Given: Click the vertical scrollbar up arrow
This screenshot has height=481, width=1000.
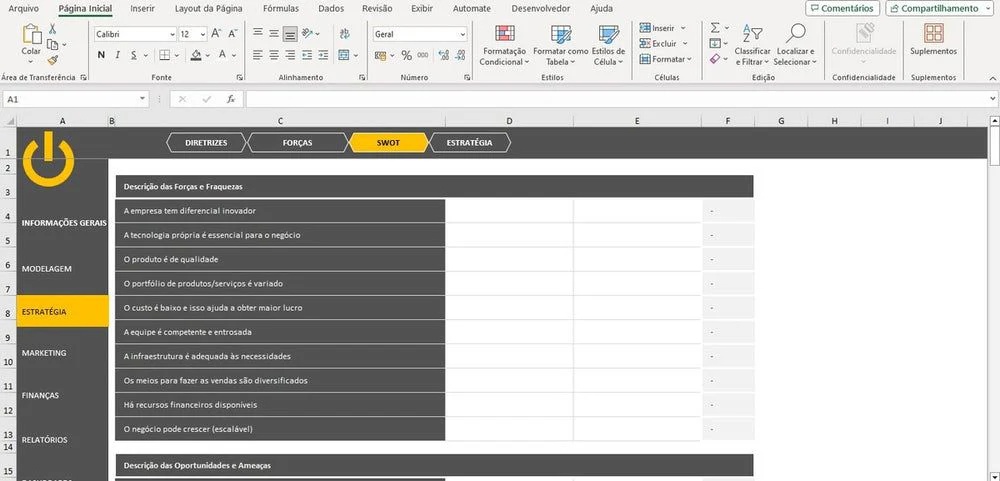Looking at the screenshot, I should (994, 121).
